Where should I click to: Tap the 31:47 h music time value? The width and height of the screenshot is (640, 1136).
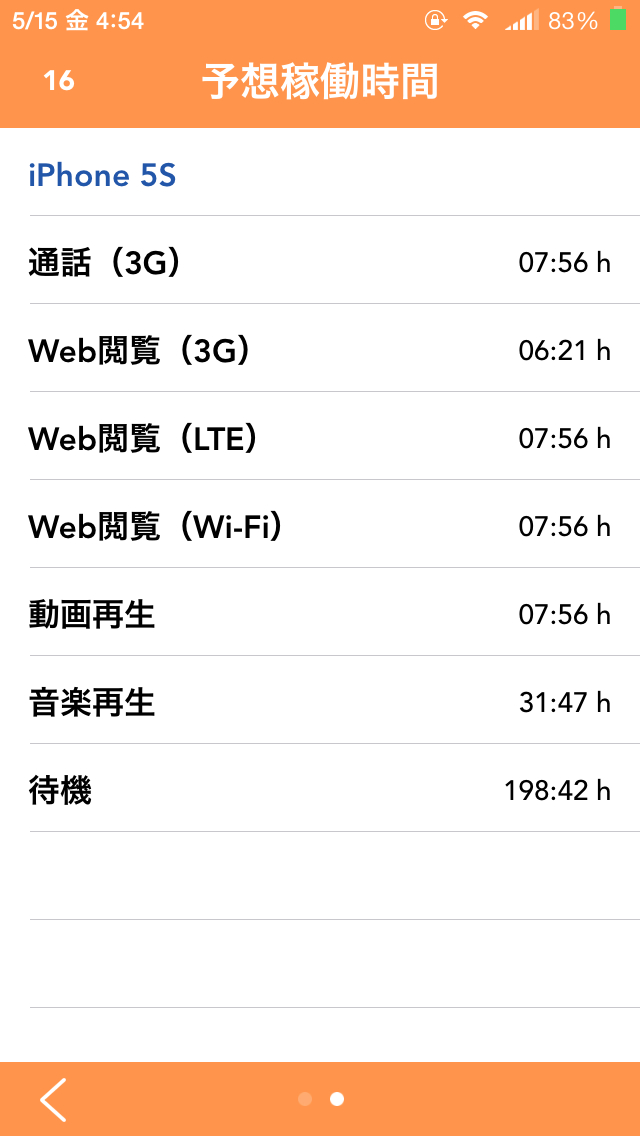tap(565, 703)
